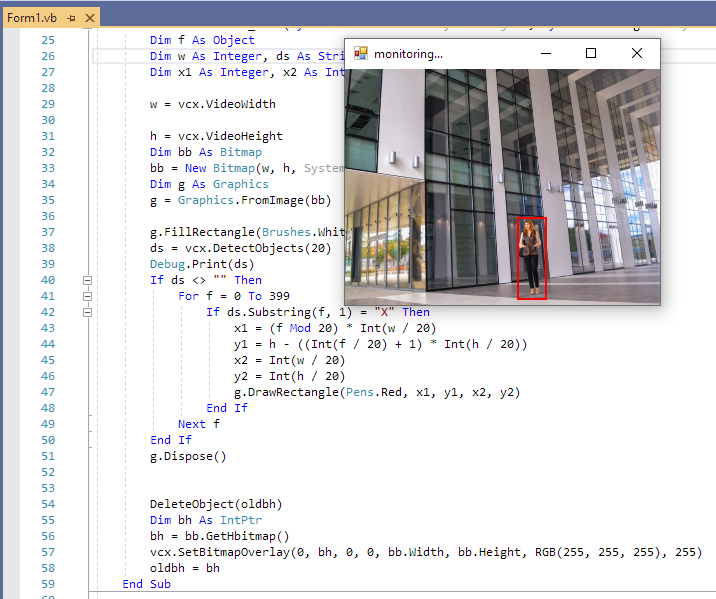Pin the Form1.vb tab
This screenshot has height=599, width=716.
[x=72, y=18]
